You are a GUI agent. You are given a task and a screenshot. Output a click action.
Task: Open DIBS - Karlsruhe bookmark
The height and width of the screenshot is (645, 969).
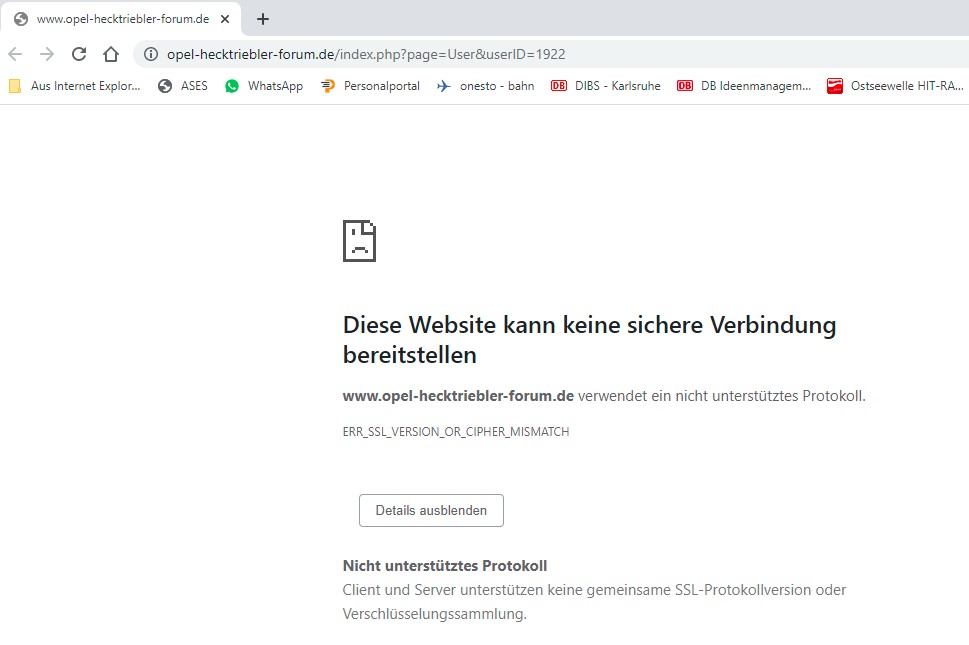tap(606, 86)
